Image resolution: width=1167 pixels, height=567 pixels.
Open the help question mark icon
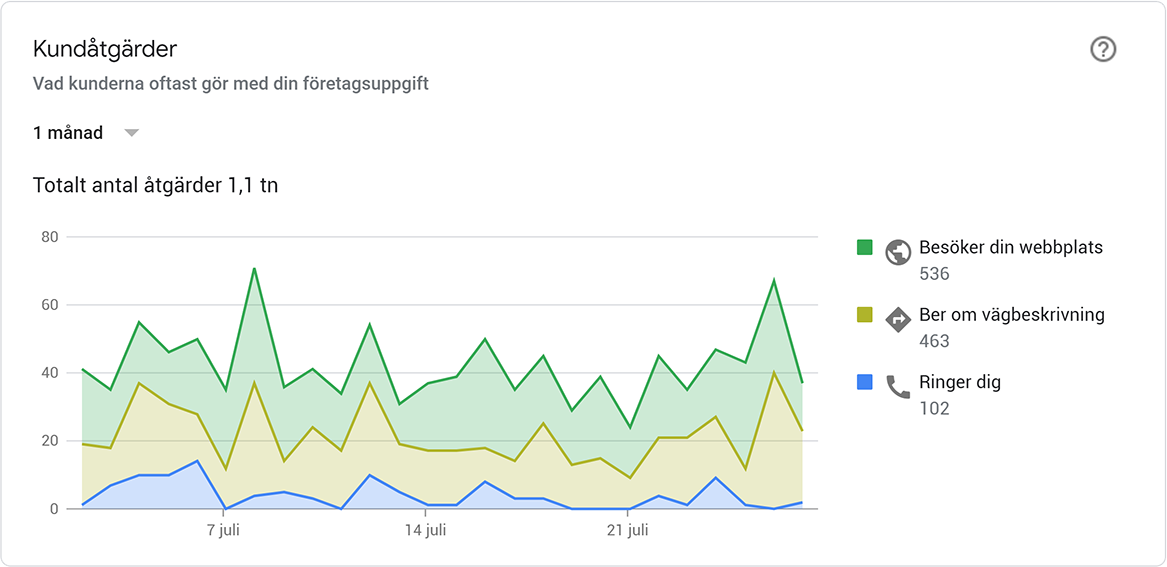click(x=1103, y=50)
